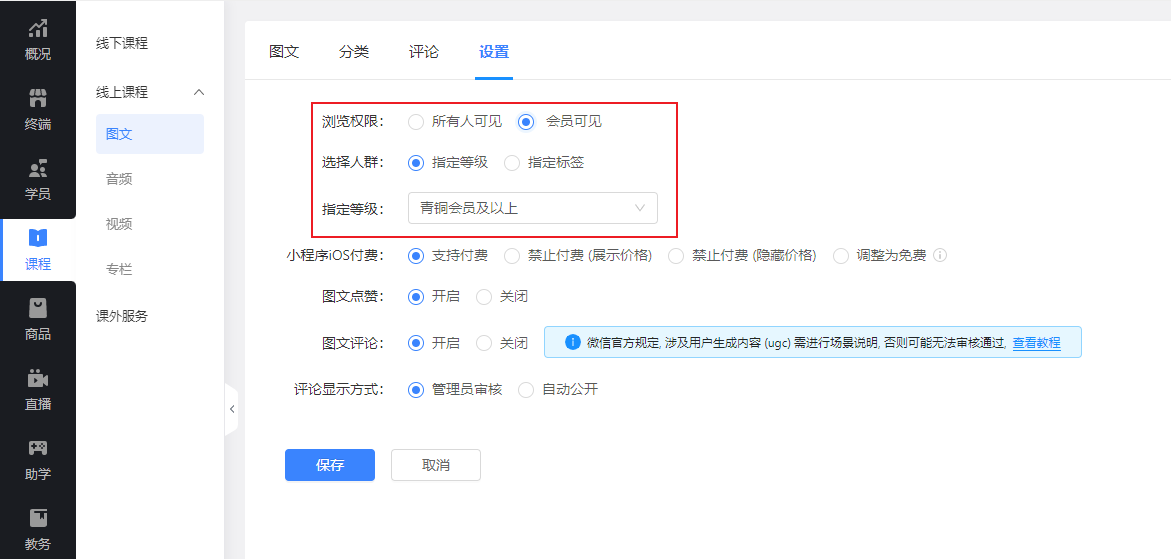Select 所有人可见 browsing permission
Viewport: 1171px width, 559px height.
416,122
